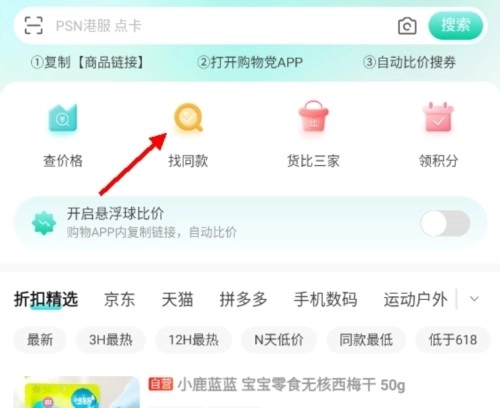Choose the 低于618 filter chip
Viewport: 500px width, 408px height.
453,340
